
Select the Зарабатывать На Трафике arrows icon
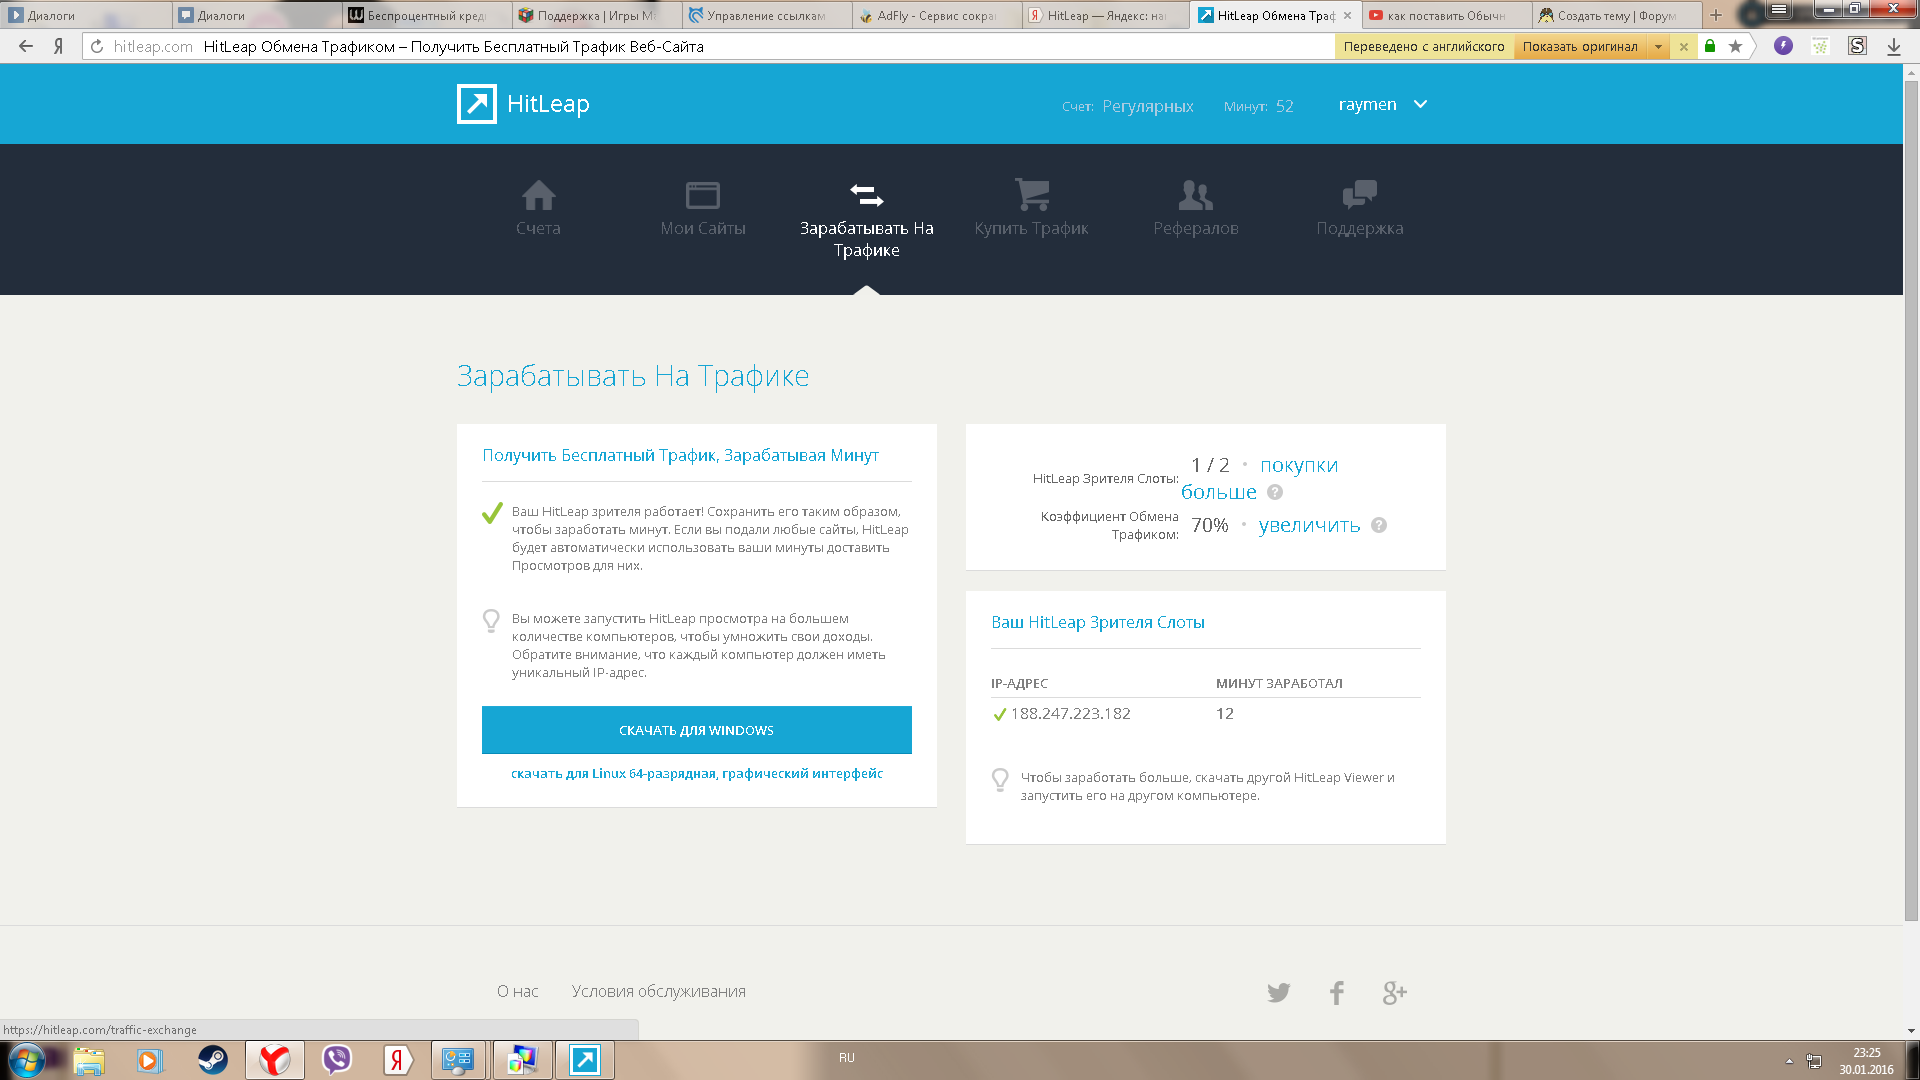pos(867,194)
